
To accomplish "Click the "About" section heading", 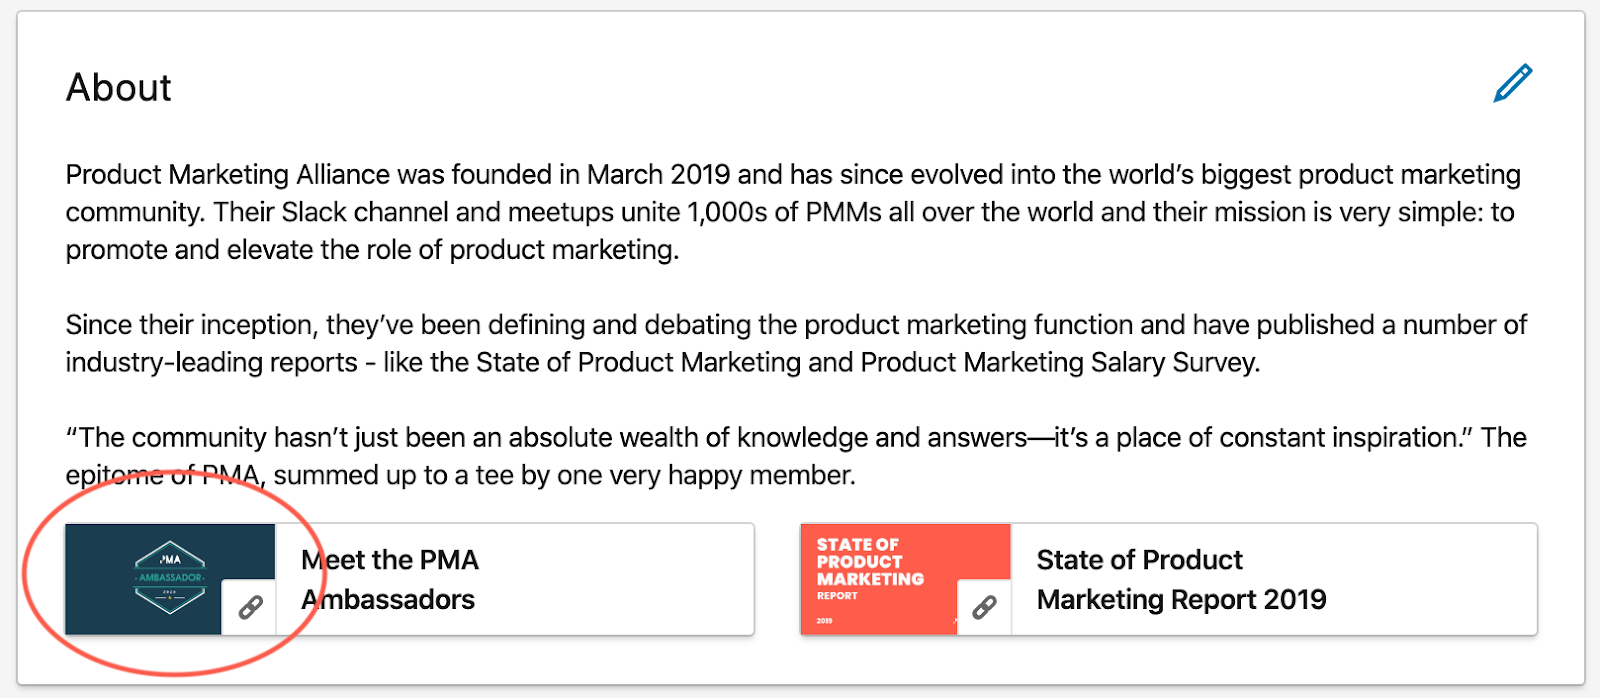I will click(x=119, y=88).
